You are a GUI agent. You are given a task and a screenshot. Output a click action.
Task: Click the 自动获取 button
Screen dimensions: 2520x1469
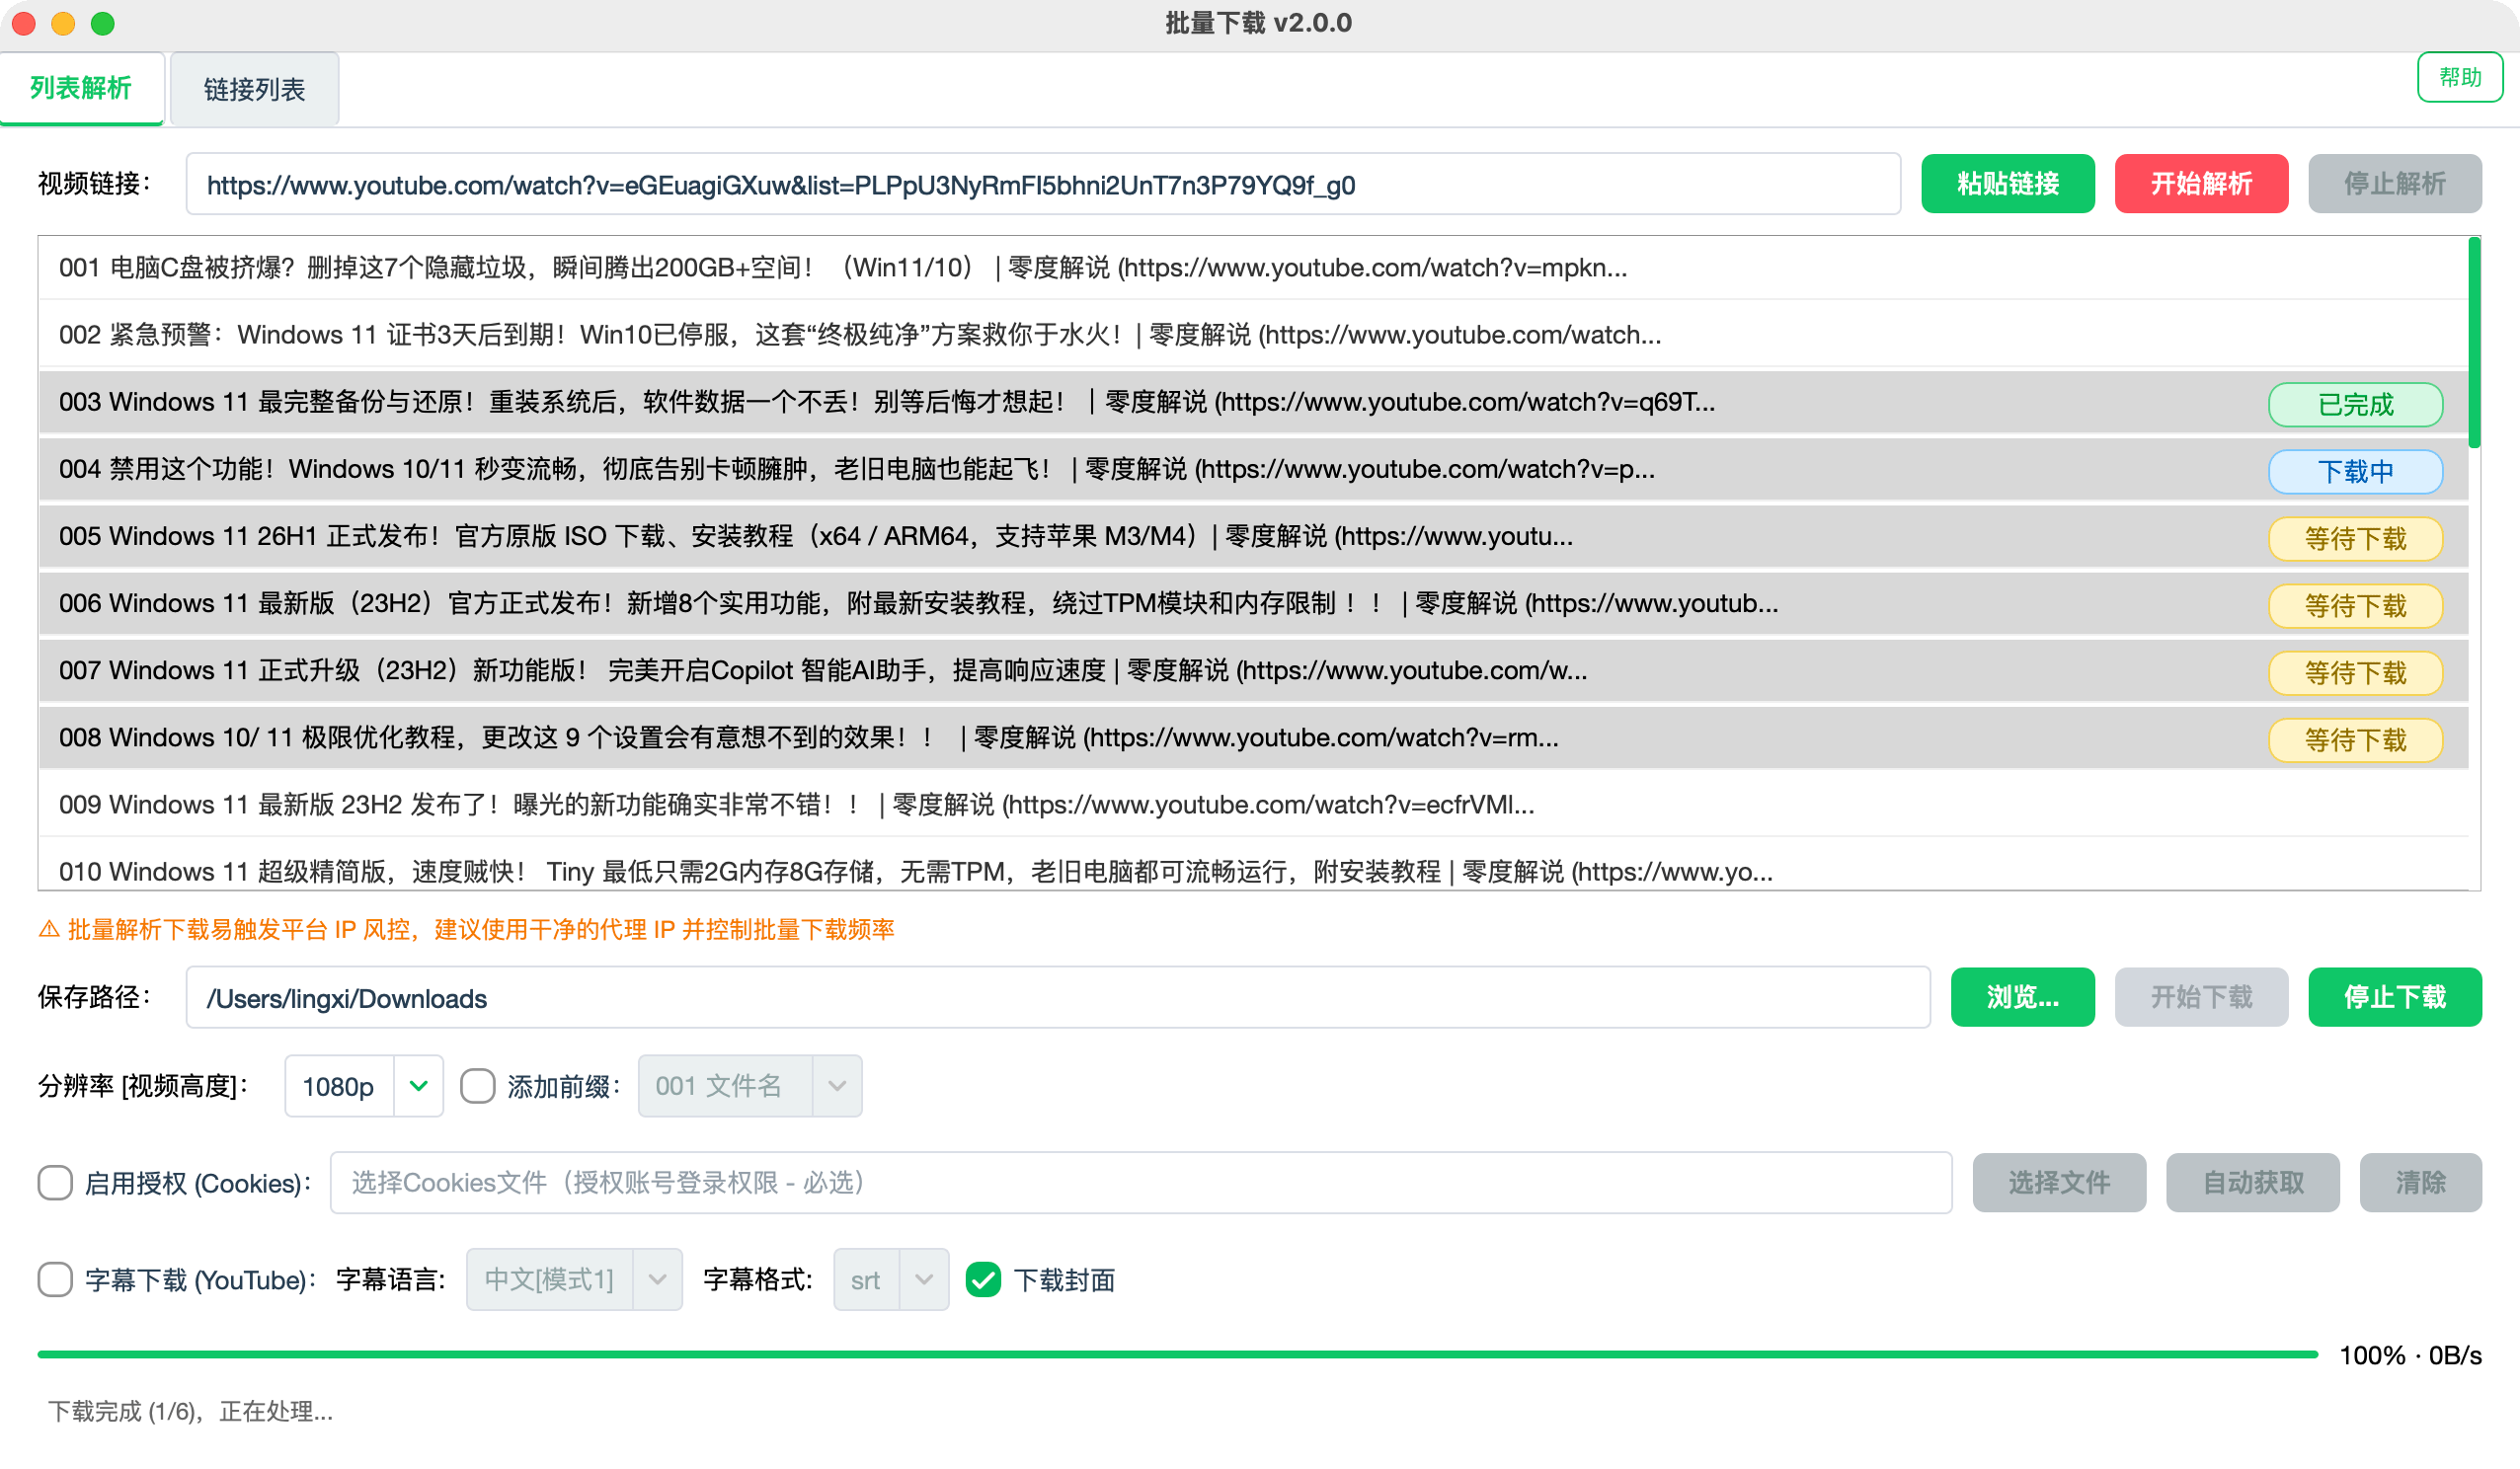click(2252, 1183)
